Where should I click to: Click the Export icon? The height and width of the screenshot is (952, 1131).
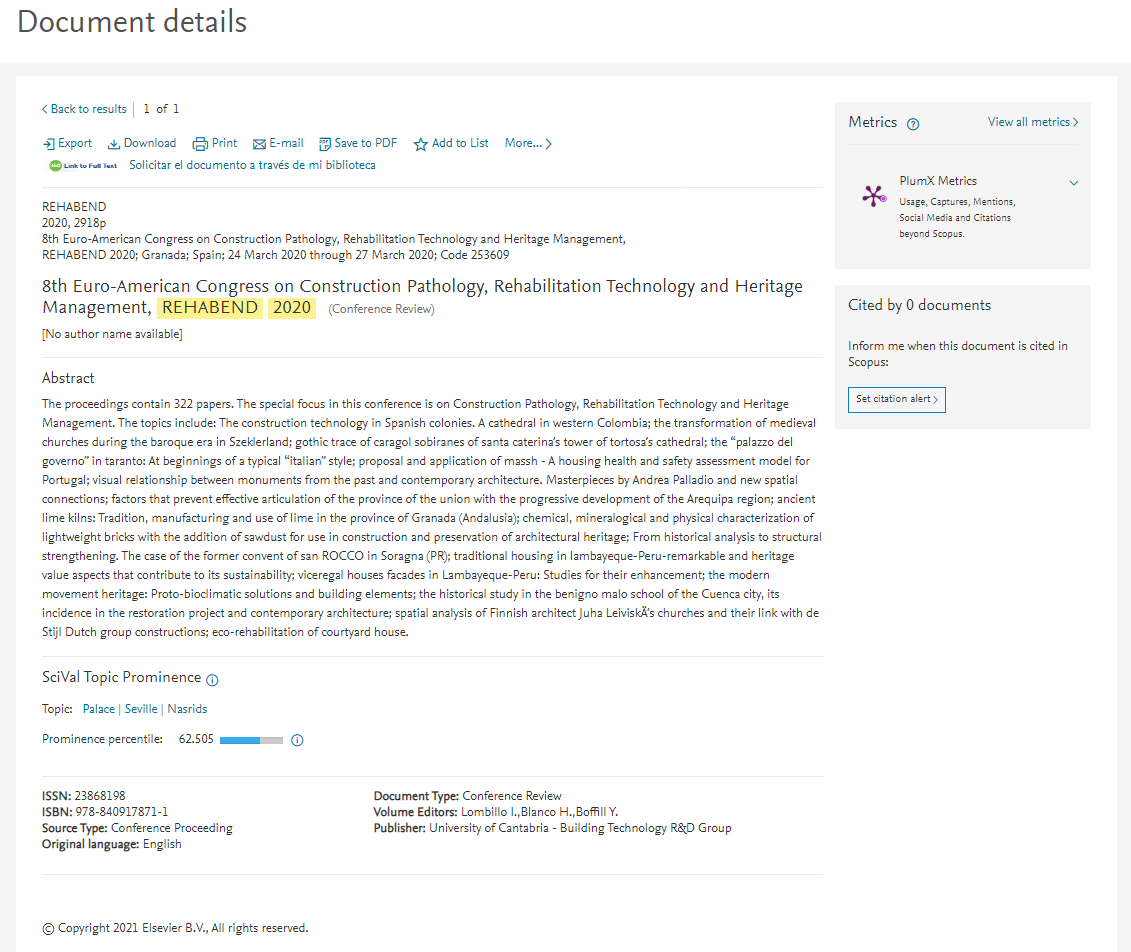(48, 144)
